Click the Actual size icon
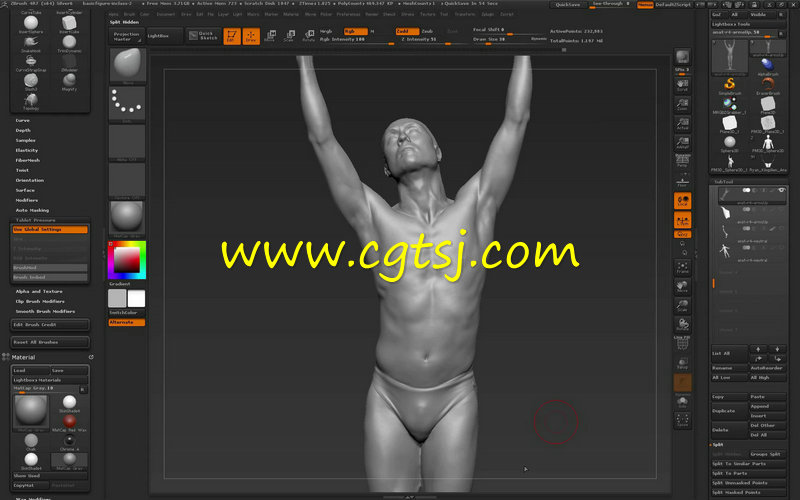Screen dimensions: 800x500 pyautogui.click(x=682, y=123)
